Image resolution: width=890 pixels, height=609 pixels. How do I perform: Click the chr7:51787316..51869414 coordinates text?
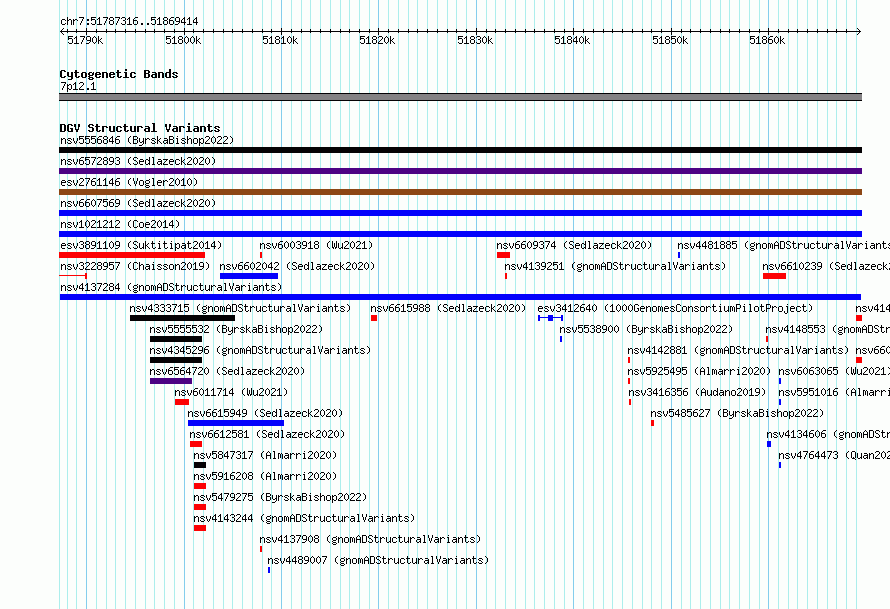pyautogui.click(x=129, y=21)
